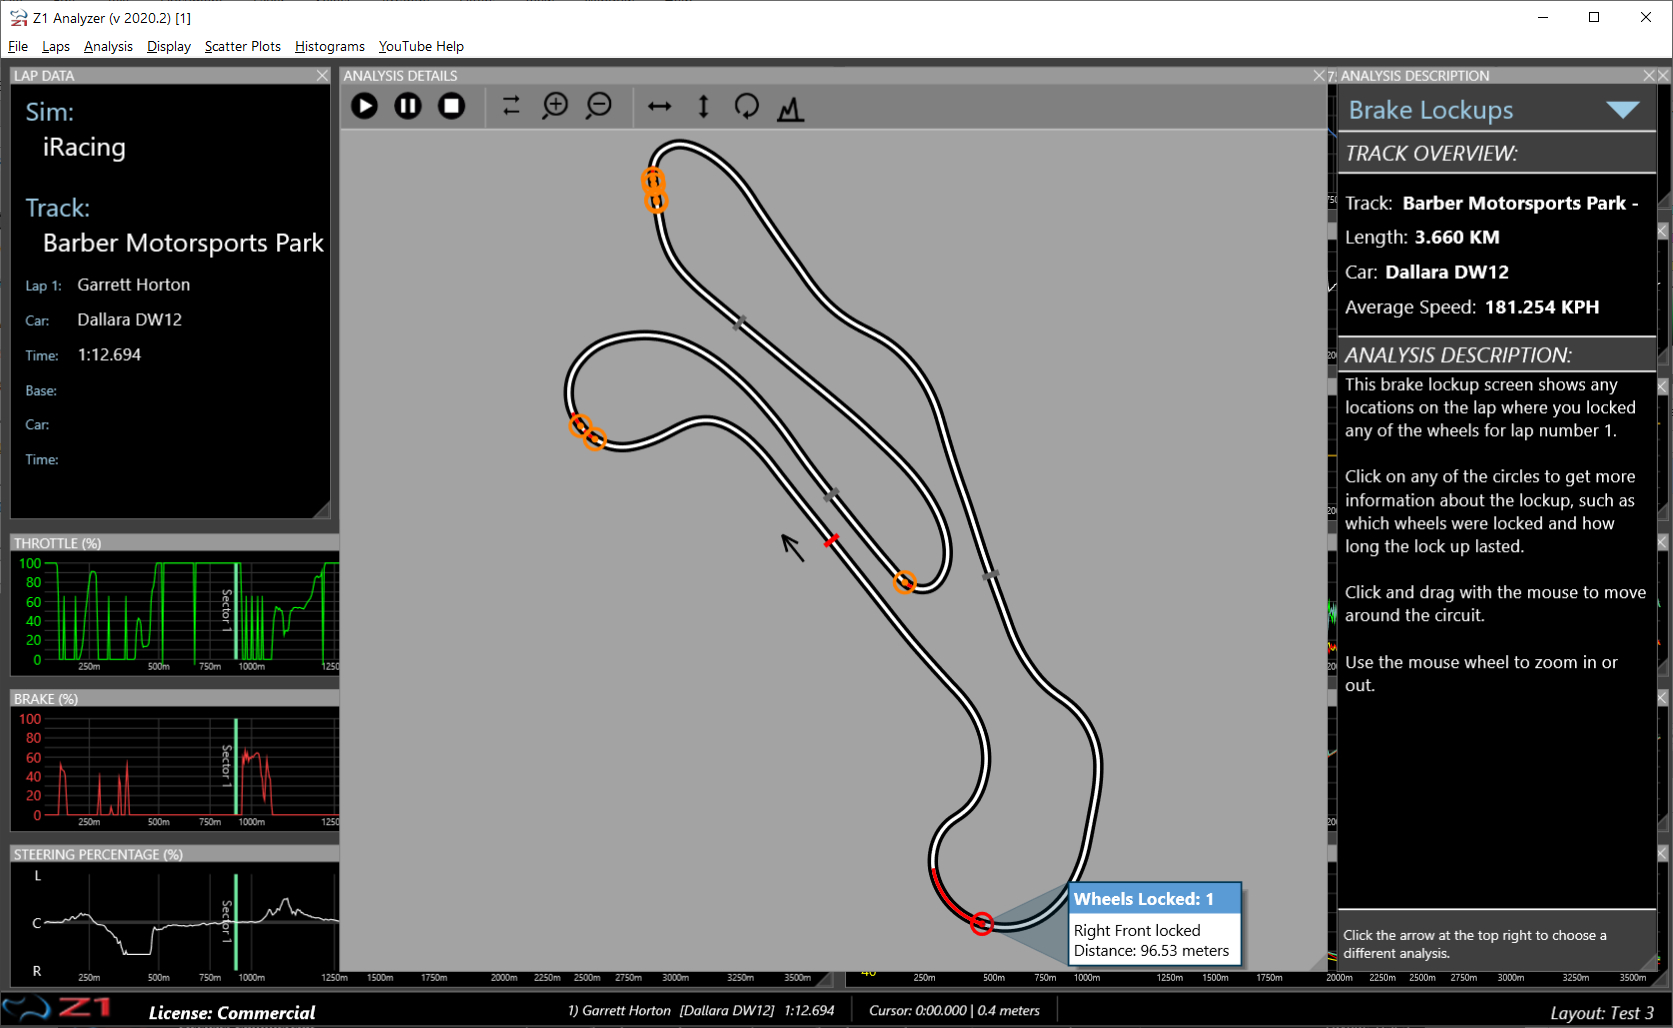Click the lap time 1:12.694 in Lap Data

pyautogui.click(x=109, y=355)
